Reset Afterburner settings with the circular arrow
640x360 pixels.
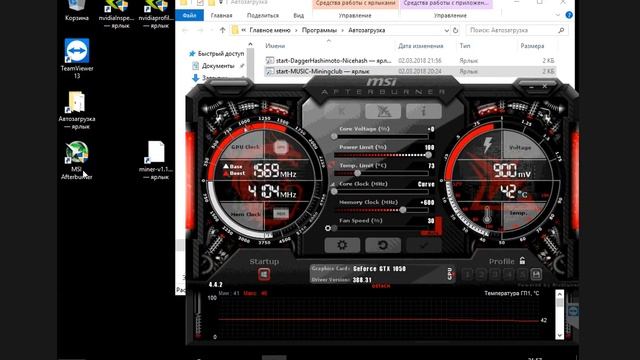coord(382,245)
